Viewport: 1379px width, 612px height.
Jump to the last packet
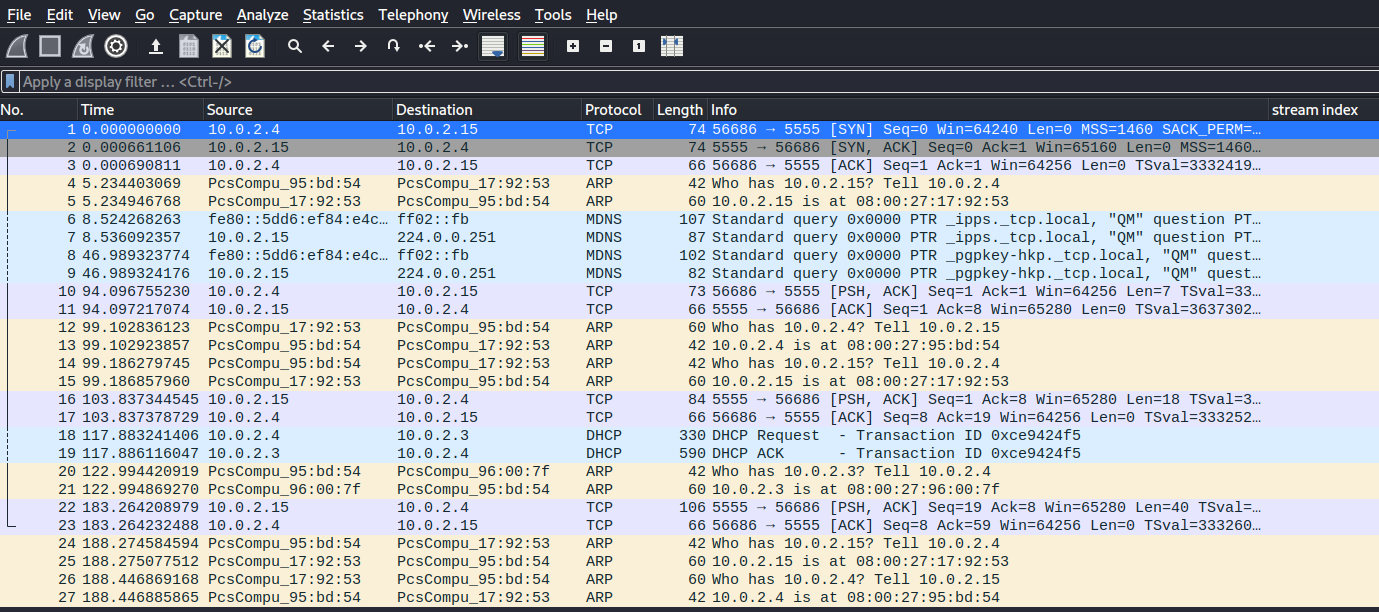pyautogui.click(x=459, y=46)
